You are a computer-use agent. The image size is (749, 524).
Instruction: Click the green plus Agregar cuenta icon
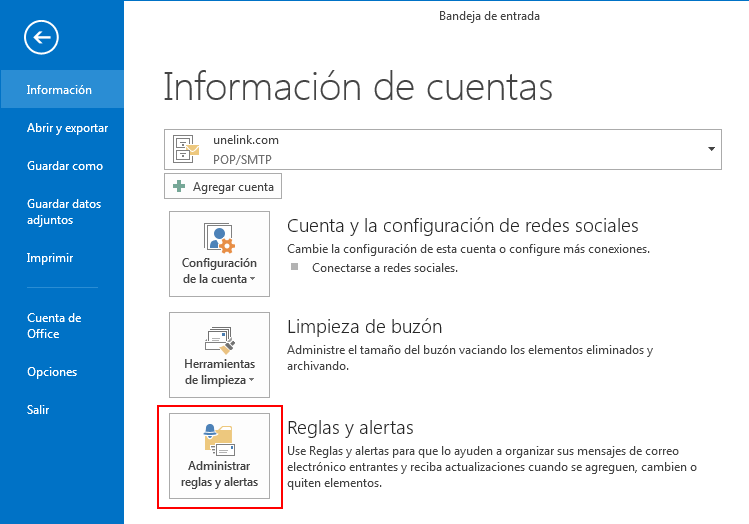179,186
